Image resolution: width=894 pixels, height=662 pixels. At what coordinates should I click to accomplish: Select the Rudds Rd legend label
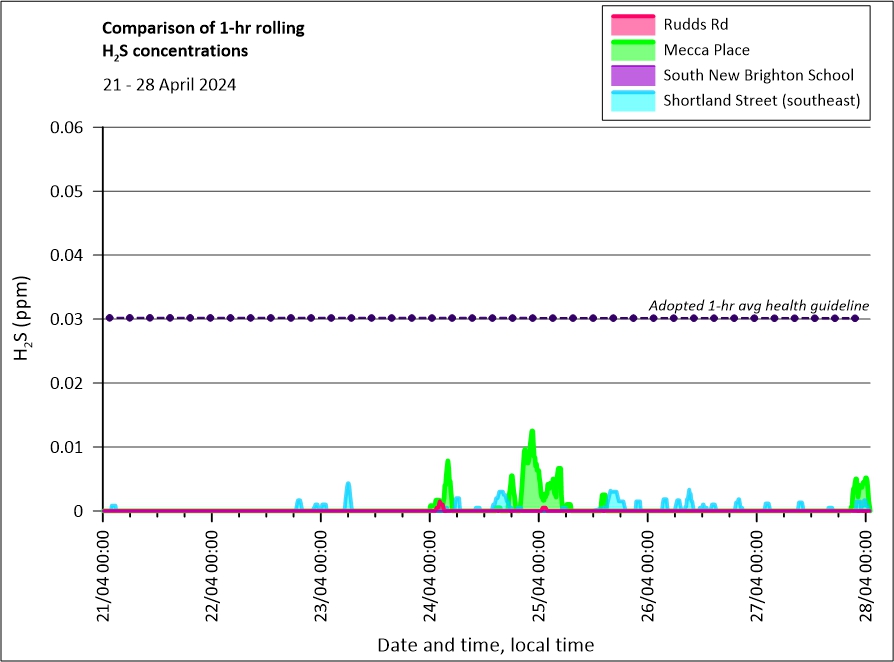(x=697, y=23)
